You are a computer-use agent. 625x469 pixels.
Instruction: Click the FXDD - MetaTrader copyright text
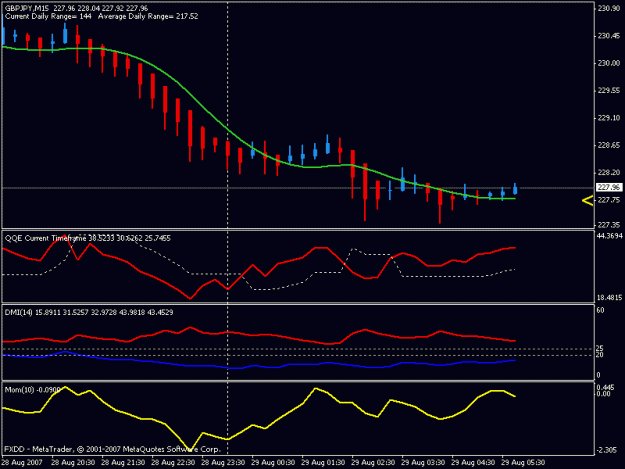(x=112, y=449)
